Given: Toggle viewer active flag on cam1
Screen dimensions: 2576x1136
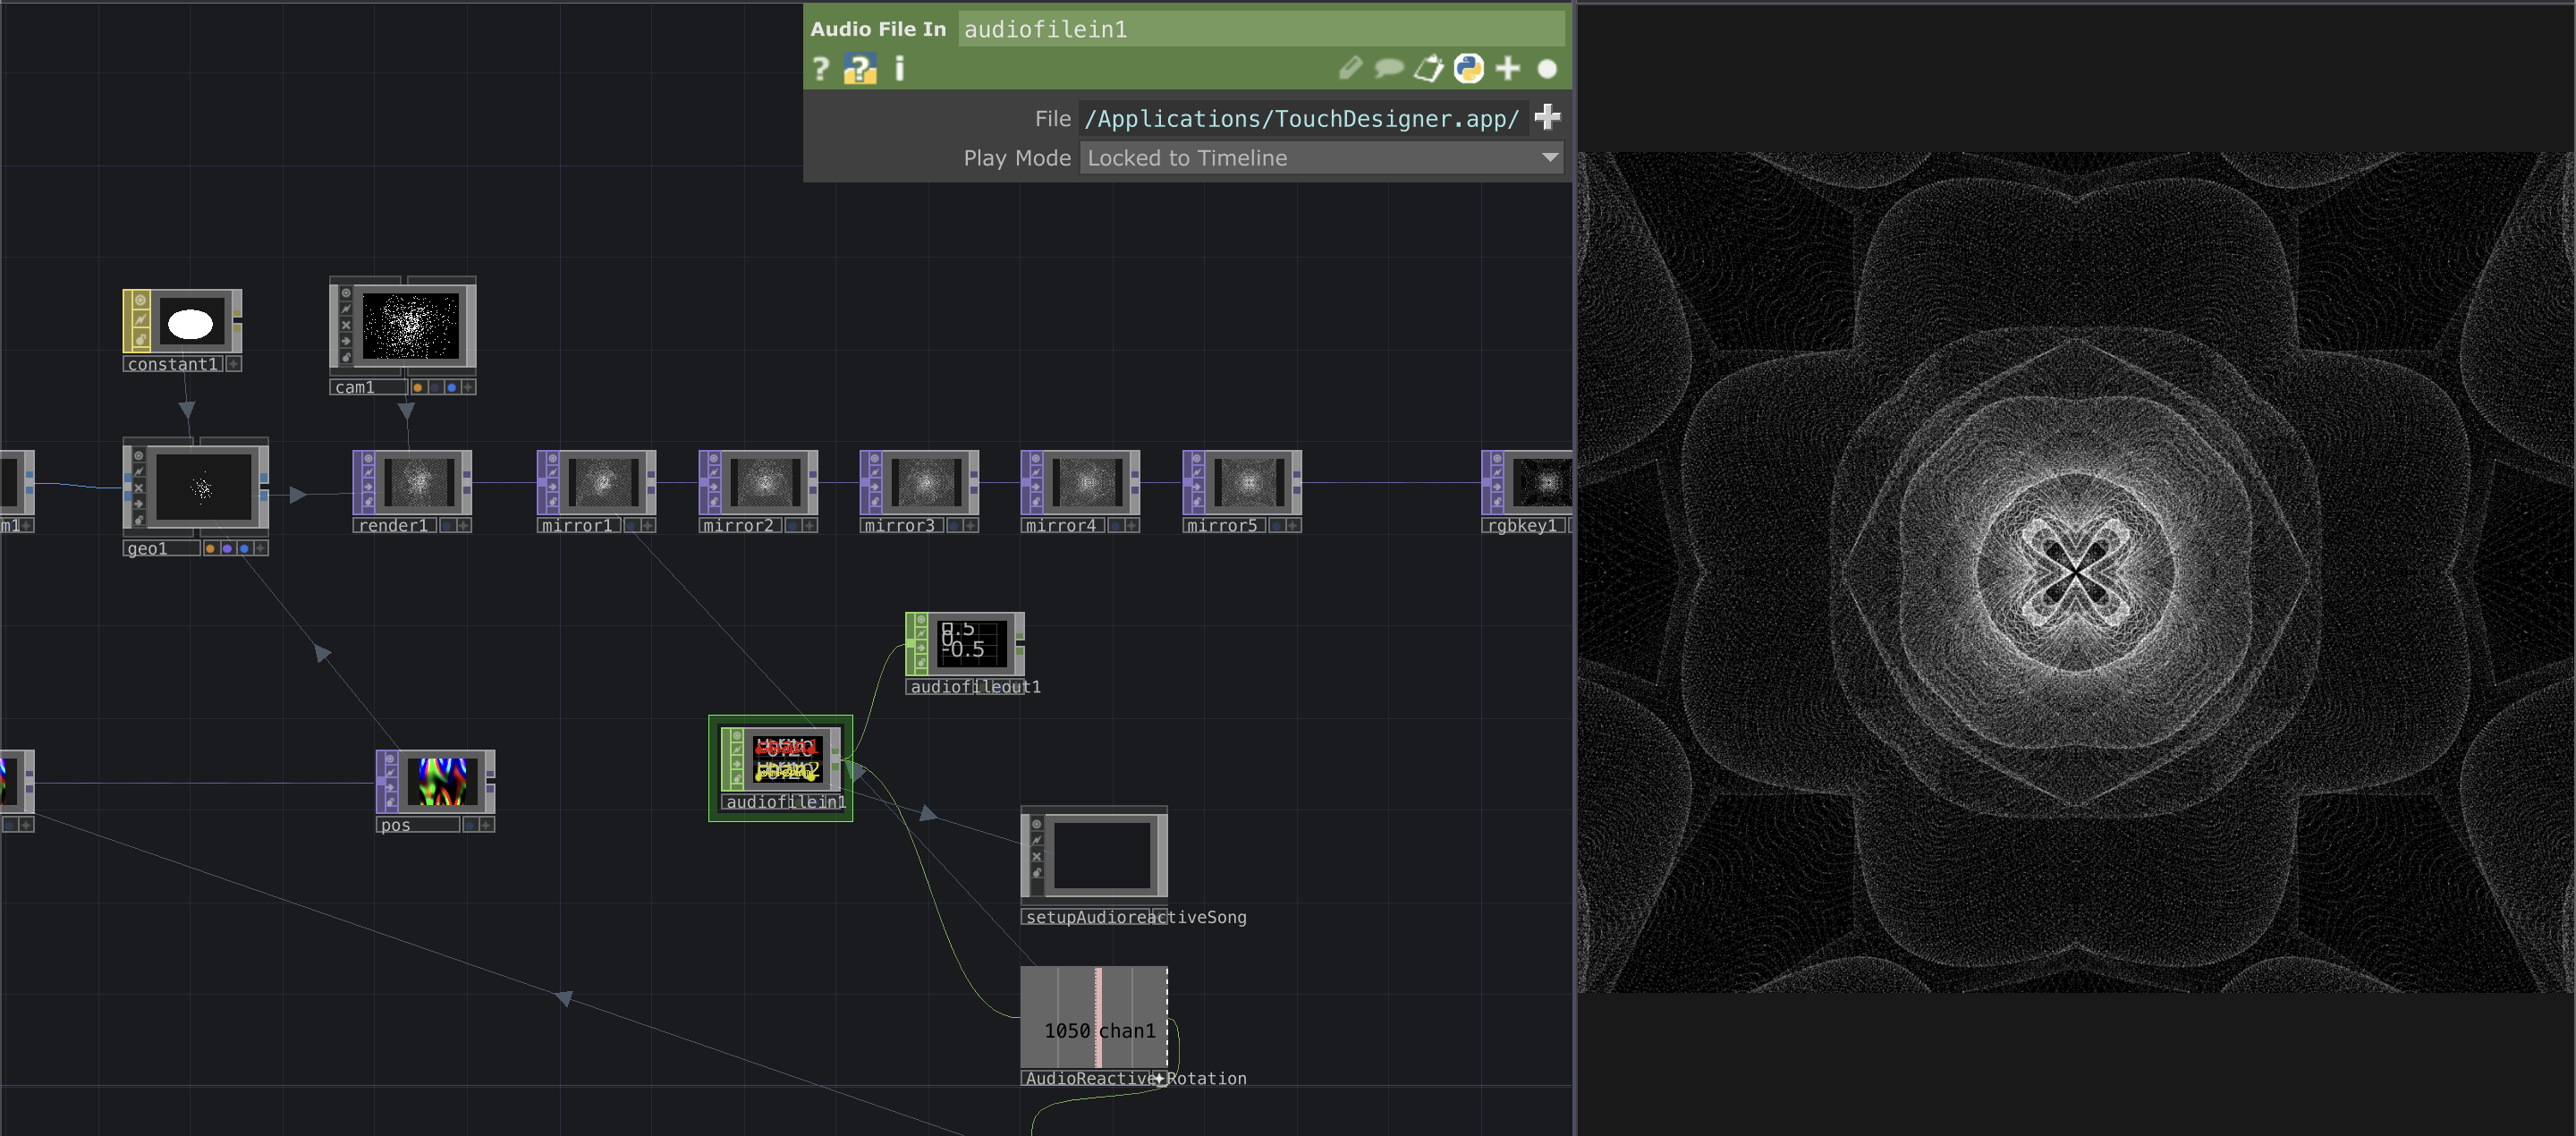Looking at the screenshot, I should 346,293.
